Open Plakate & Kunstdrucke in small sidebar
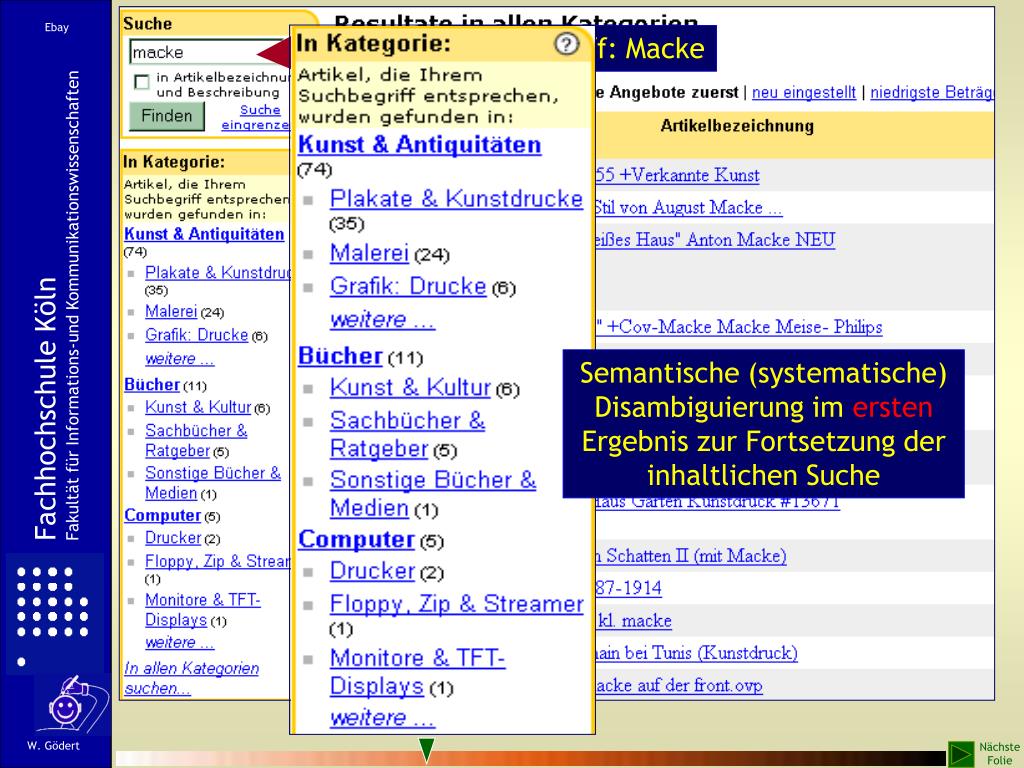This screenshot has width=1024, height=768. click(217, 272)
